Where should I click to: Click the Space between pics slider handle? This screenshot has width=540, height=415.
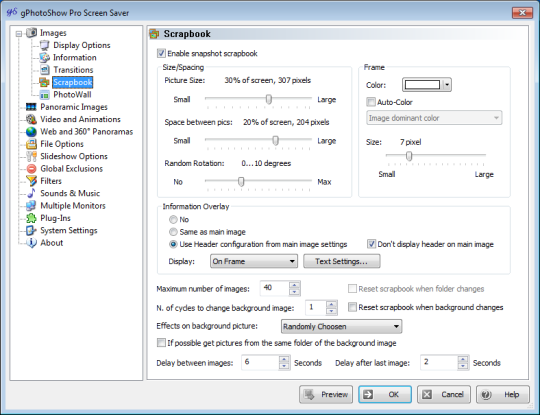(x=275, y=141)
